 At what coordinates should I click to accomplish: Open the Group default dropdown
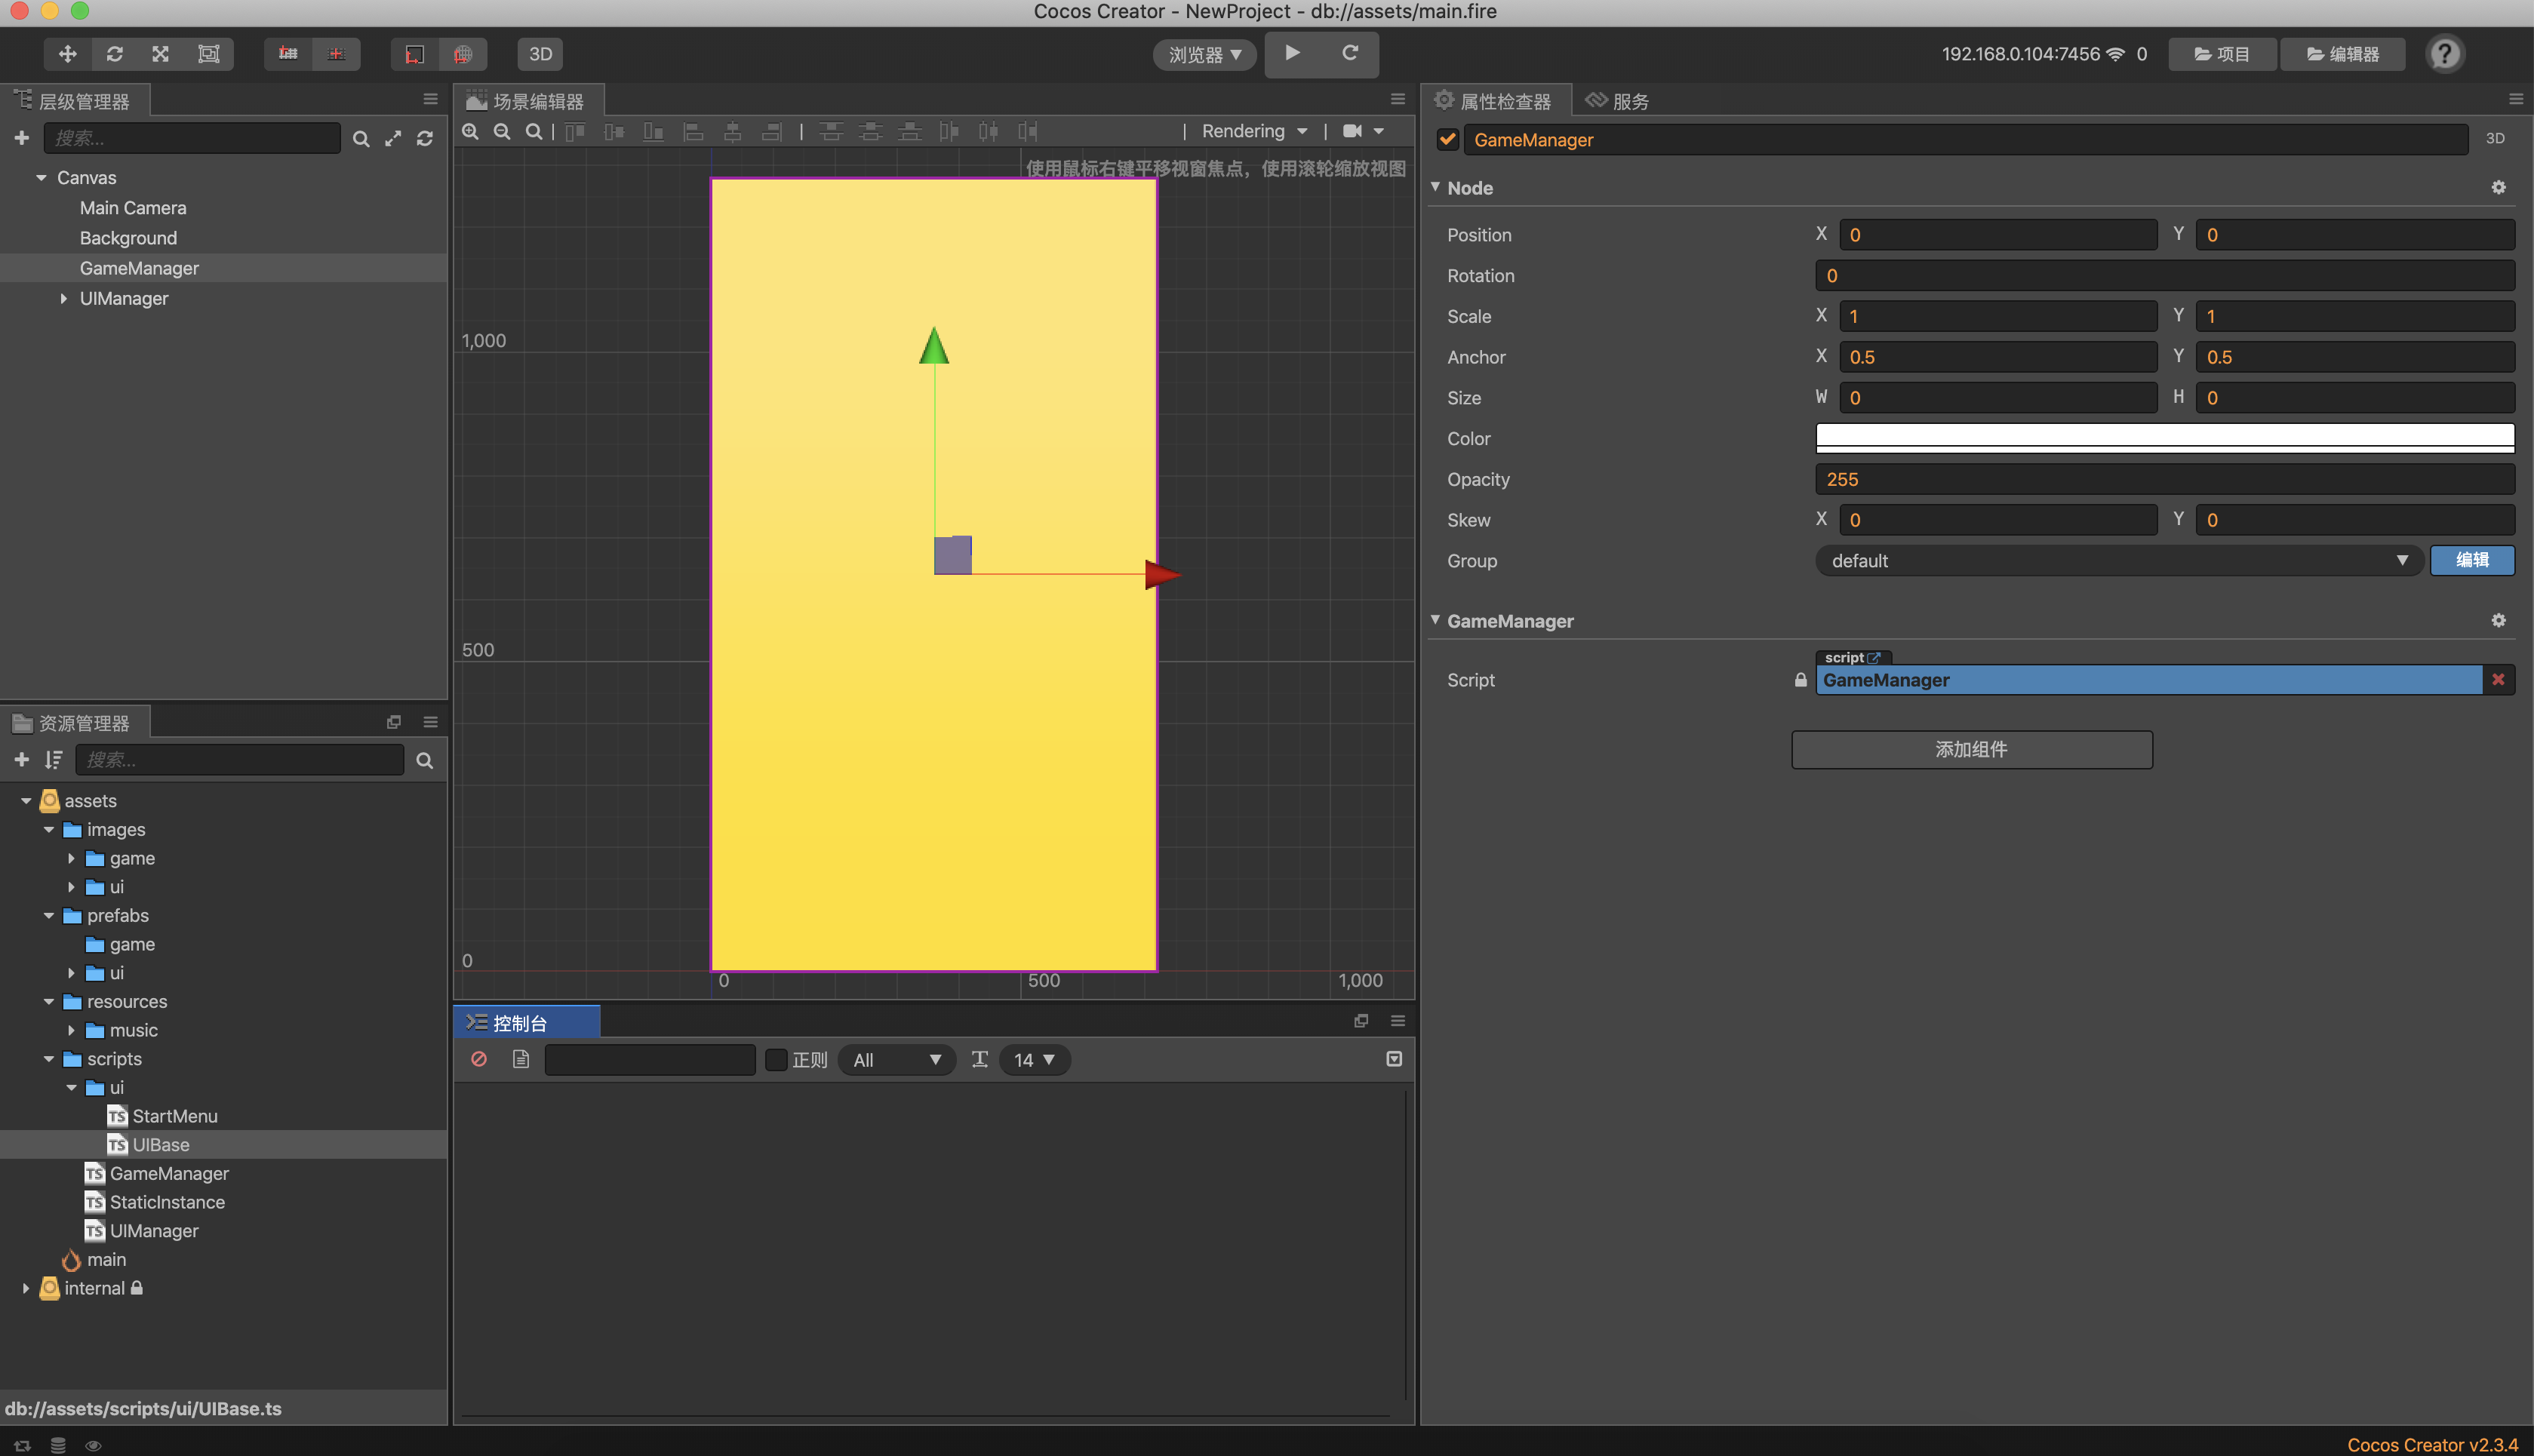pyautogui.click(x=2118, y=561)
